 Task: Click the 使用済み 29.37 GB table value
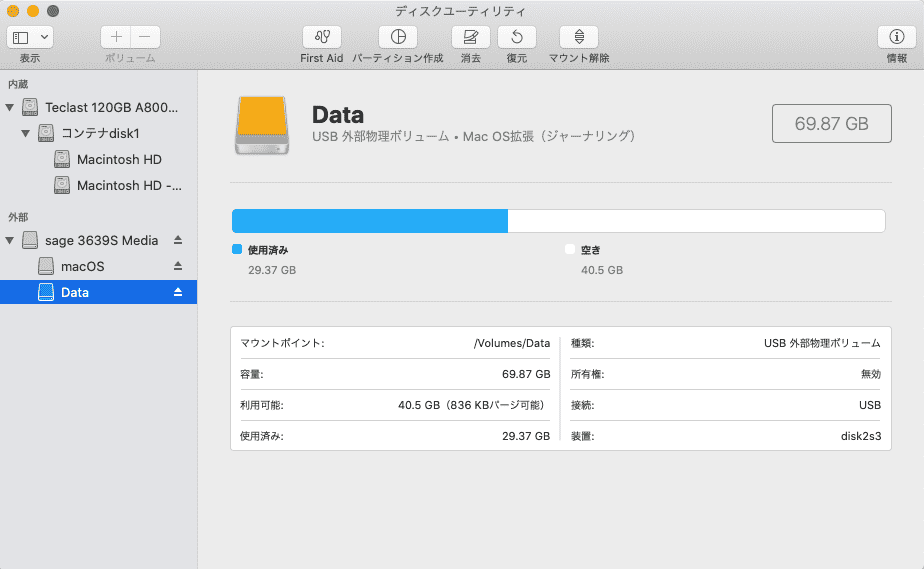click(526, 436)
